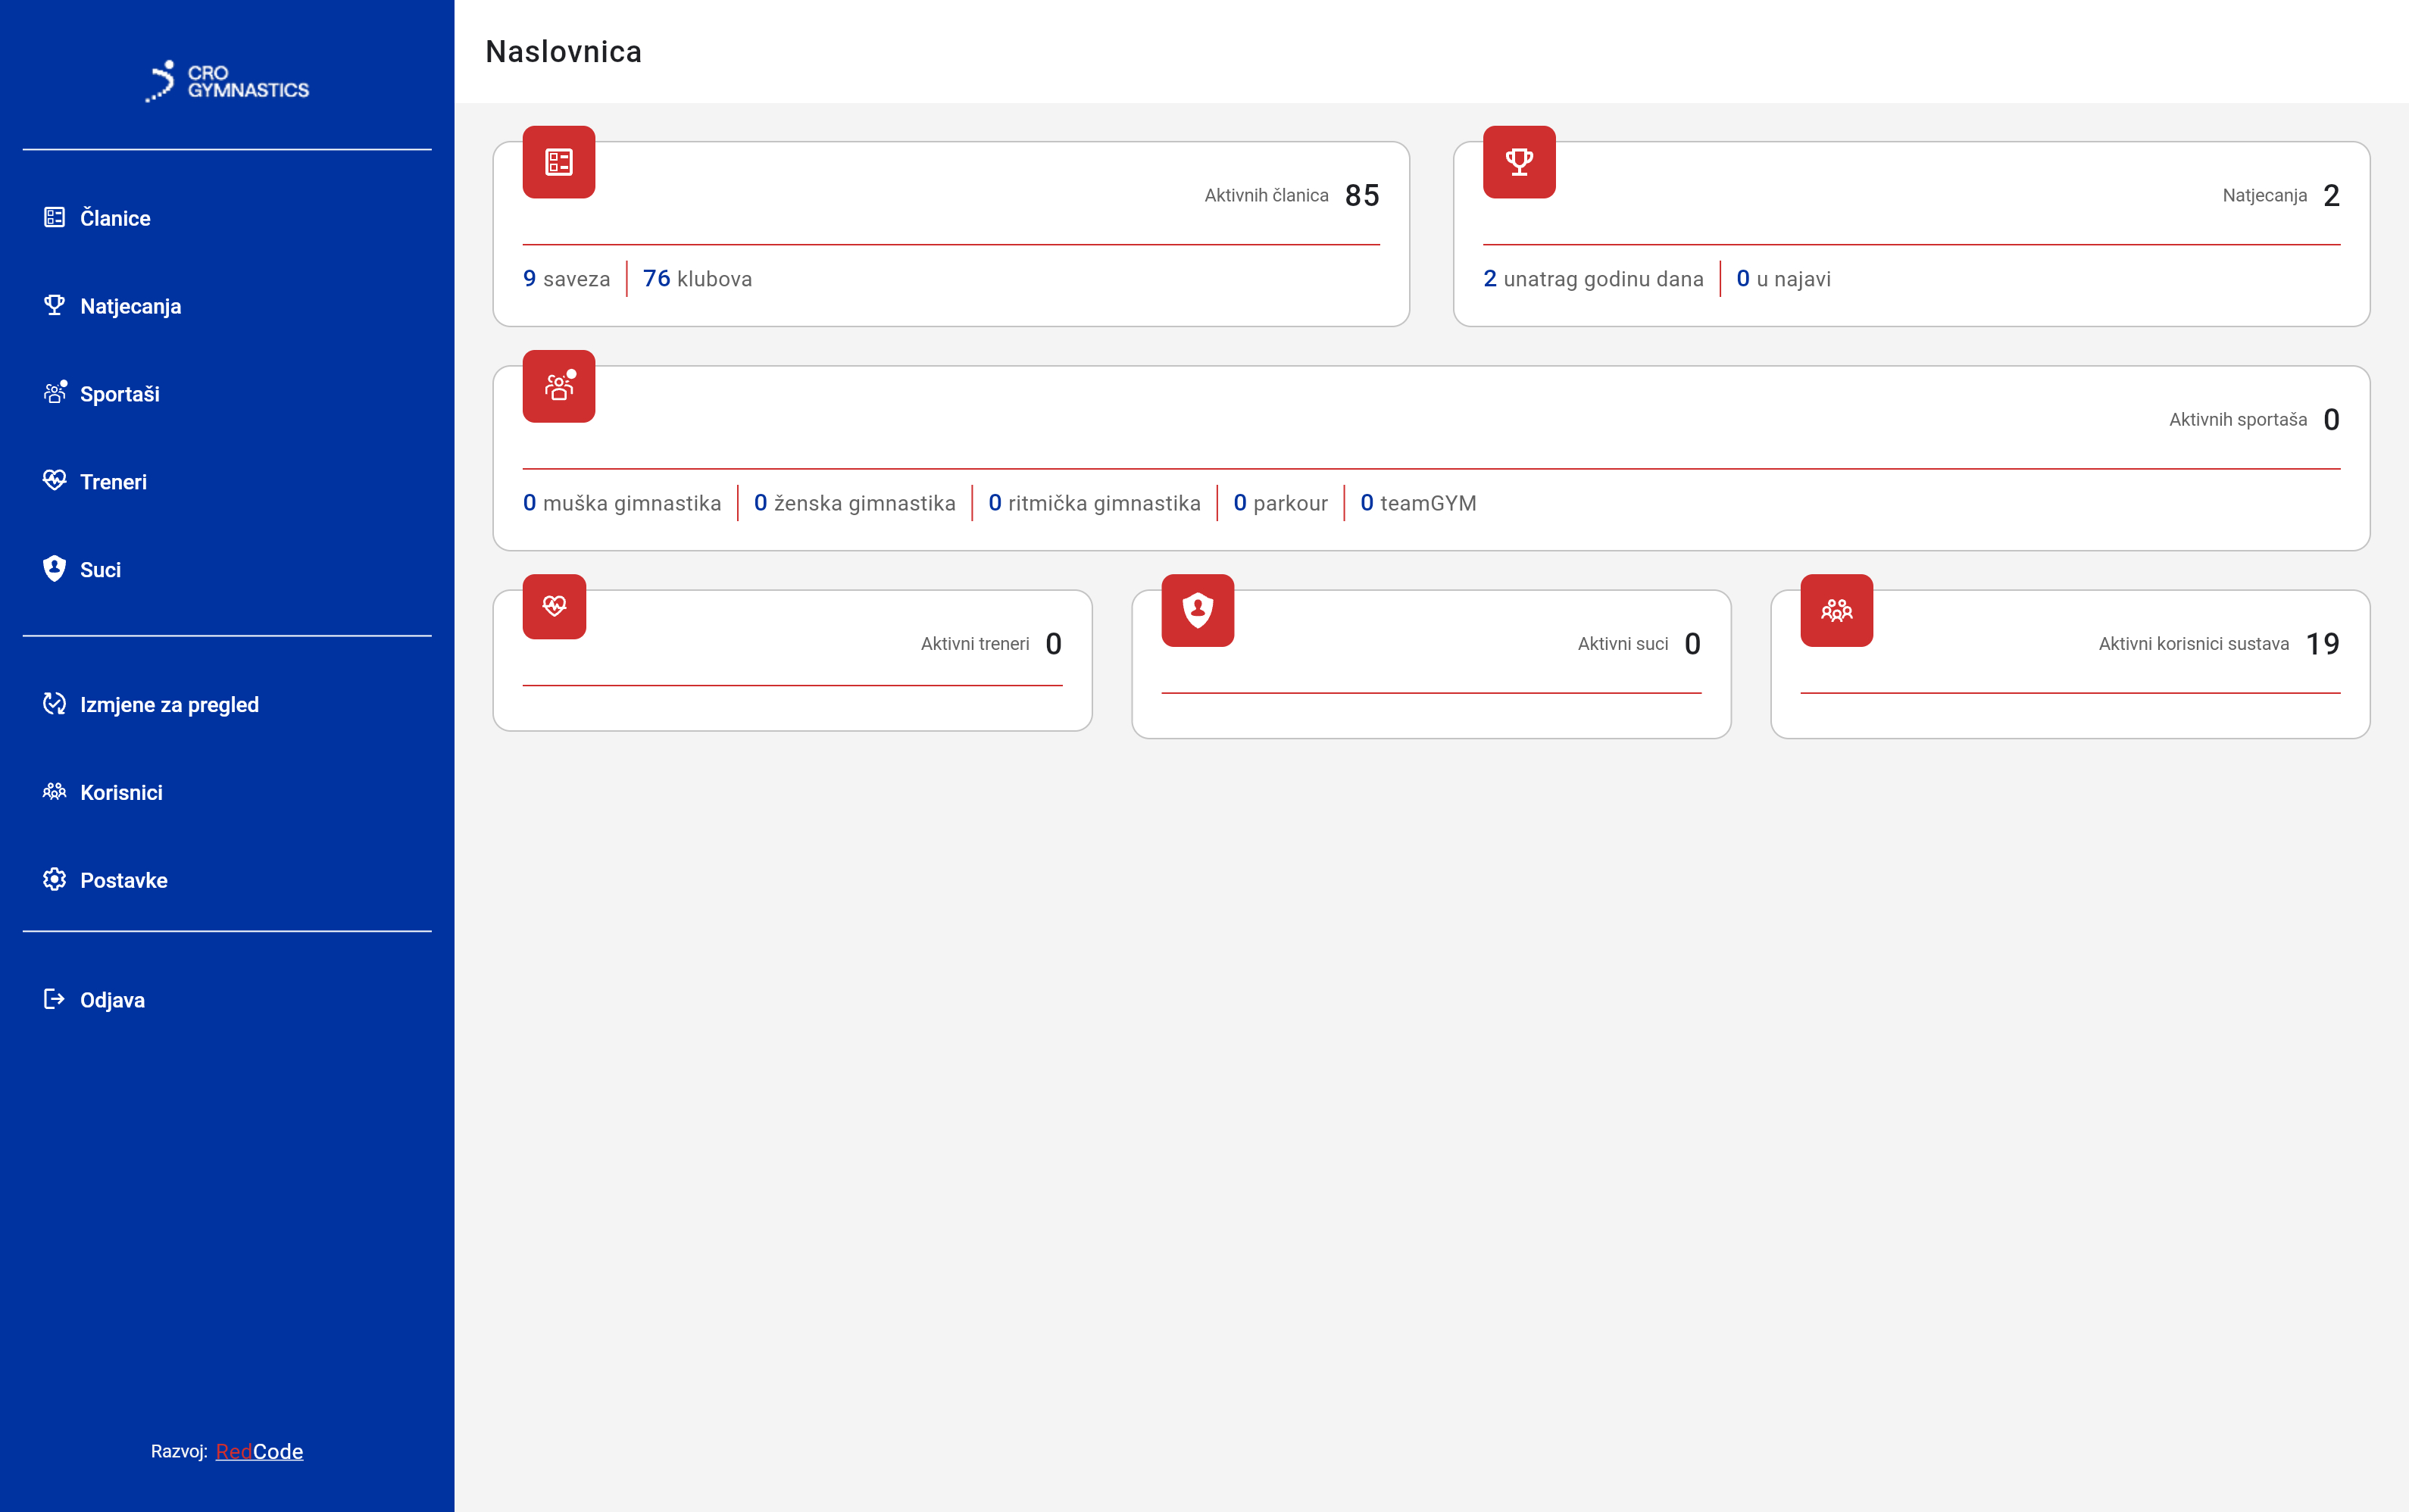Open Izmjene za pregled

pos(169,705)
